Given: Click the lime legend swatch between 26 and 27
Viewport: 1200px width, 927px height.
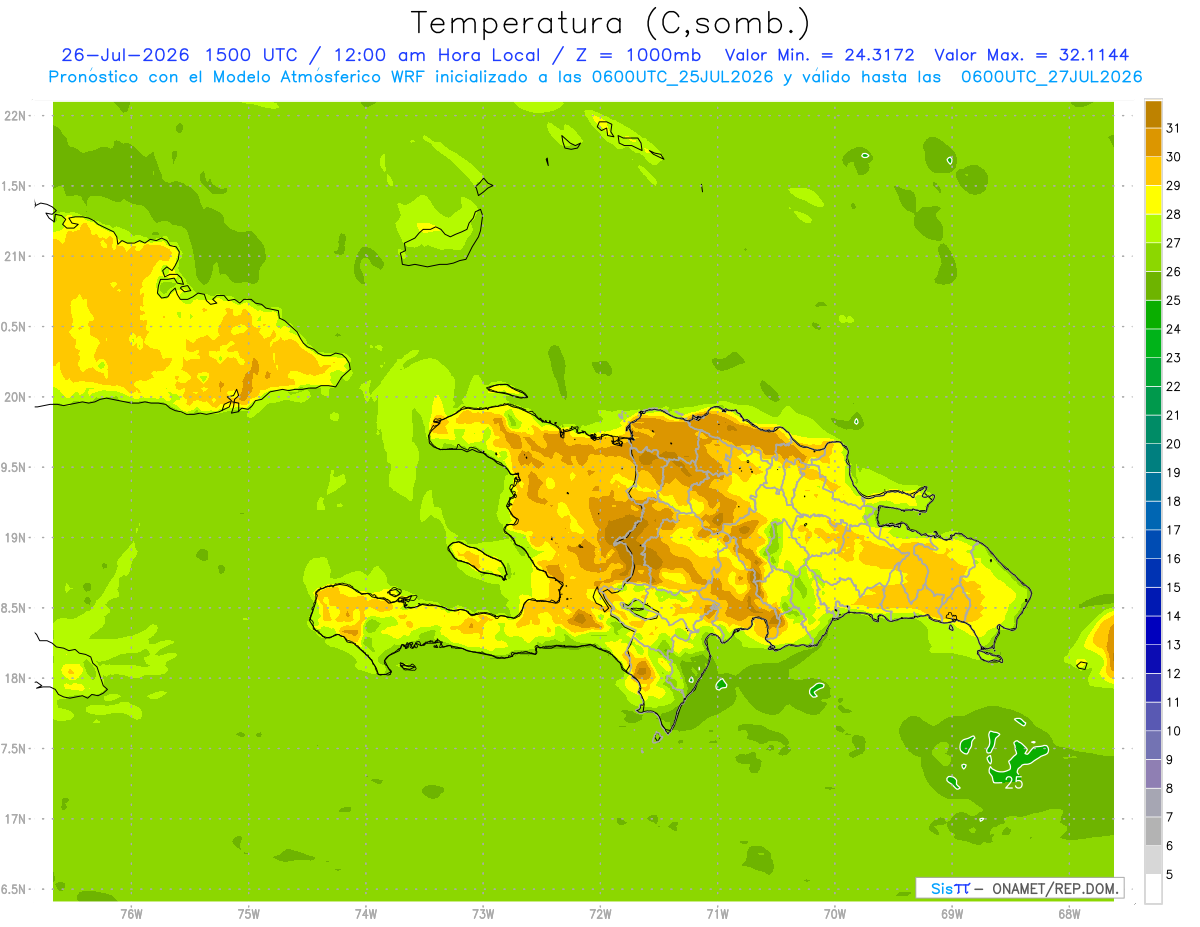Looking at the screenshot, I should coord(1153,256).
